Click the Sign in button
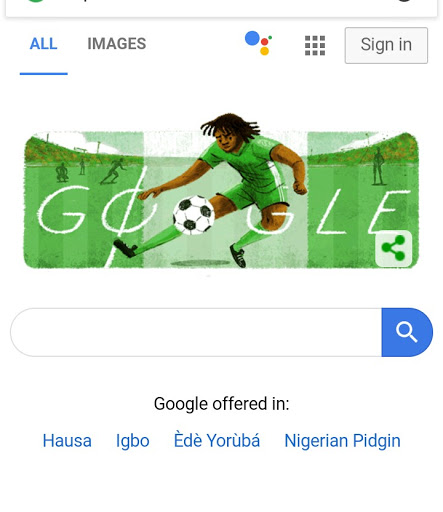Image resolution: width=443 pixels, height=512 pixels. [386, 45]
